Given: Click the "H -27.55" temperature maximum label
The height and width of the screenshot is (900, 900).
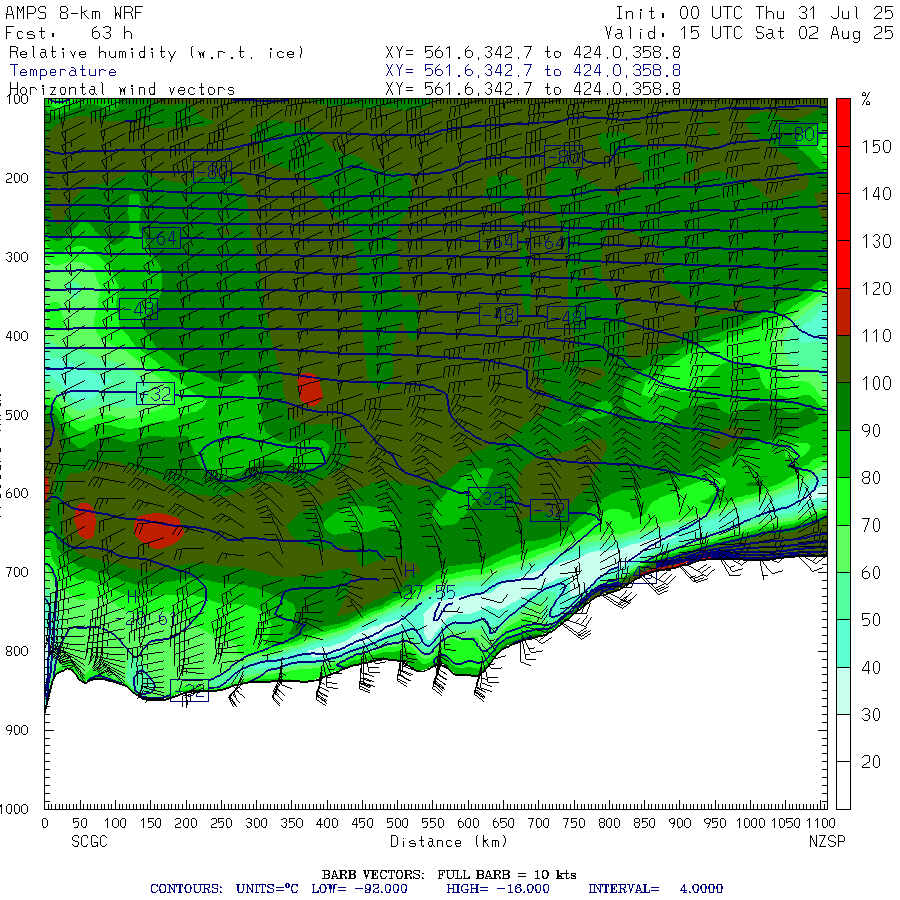Looking at the screenshot, I should (x=424, y=582).
